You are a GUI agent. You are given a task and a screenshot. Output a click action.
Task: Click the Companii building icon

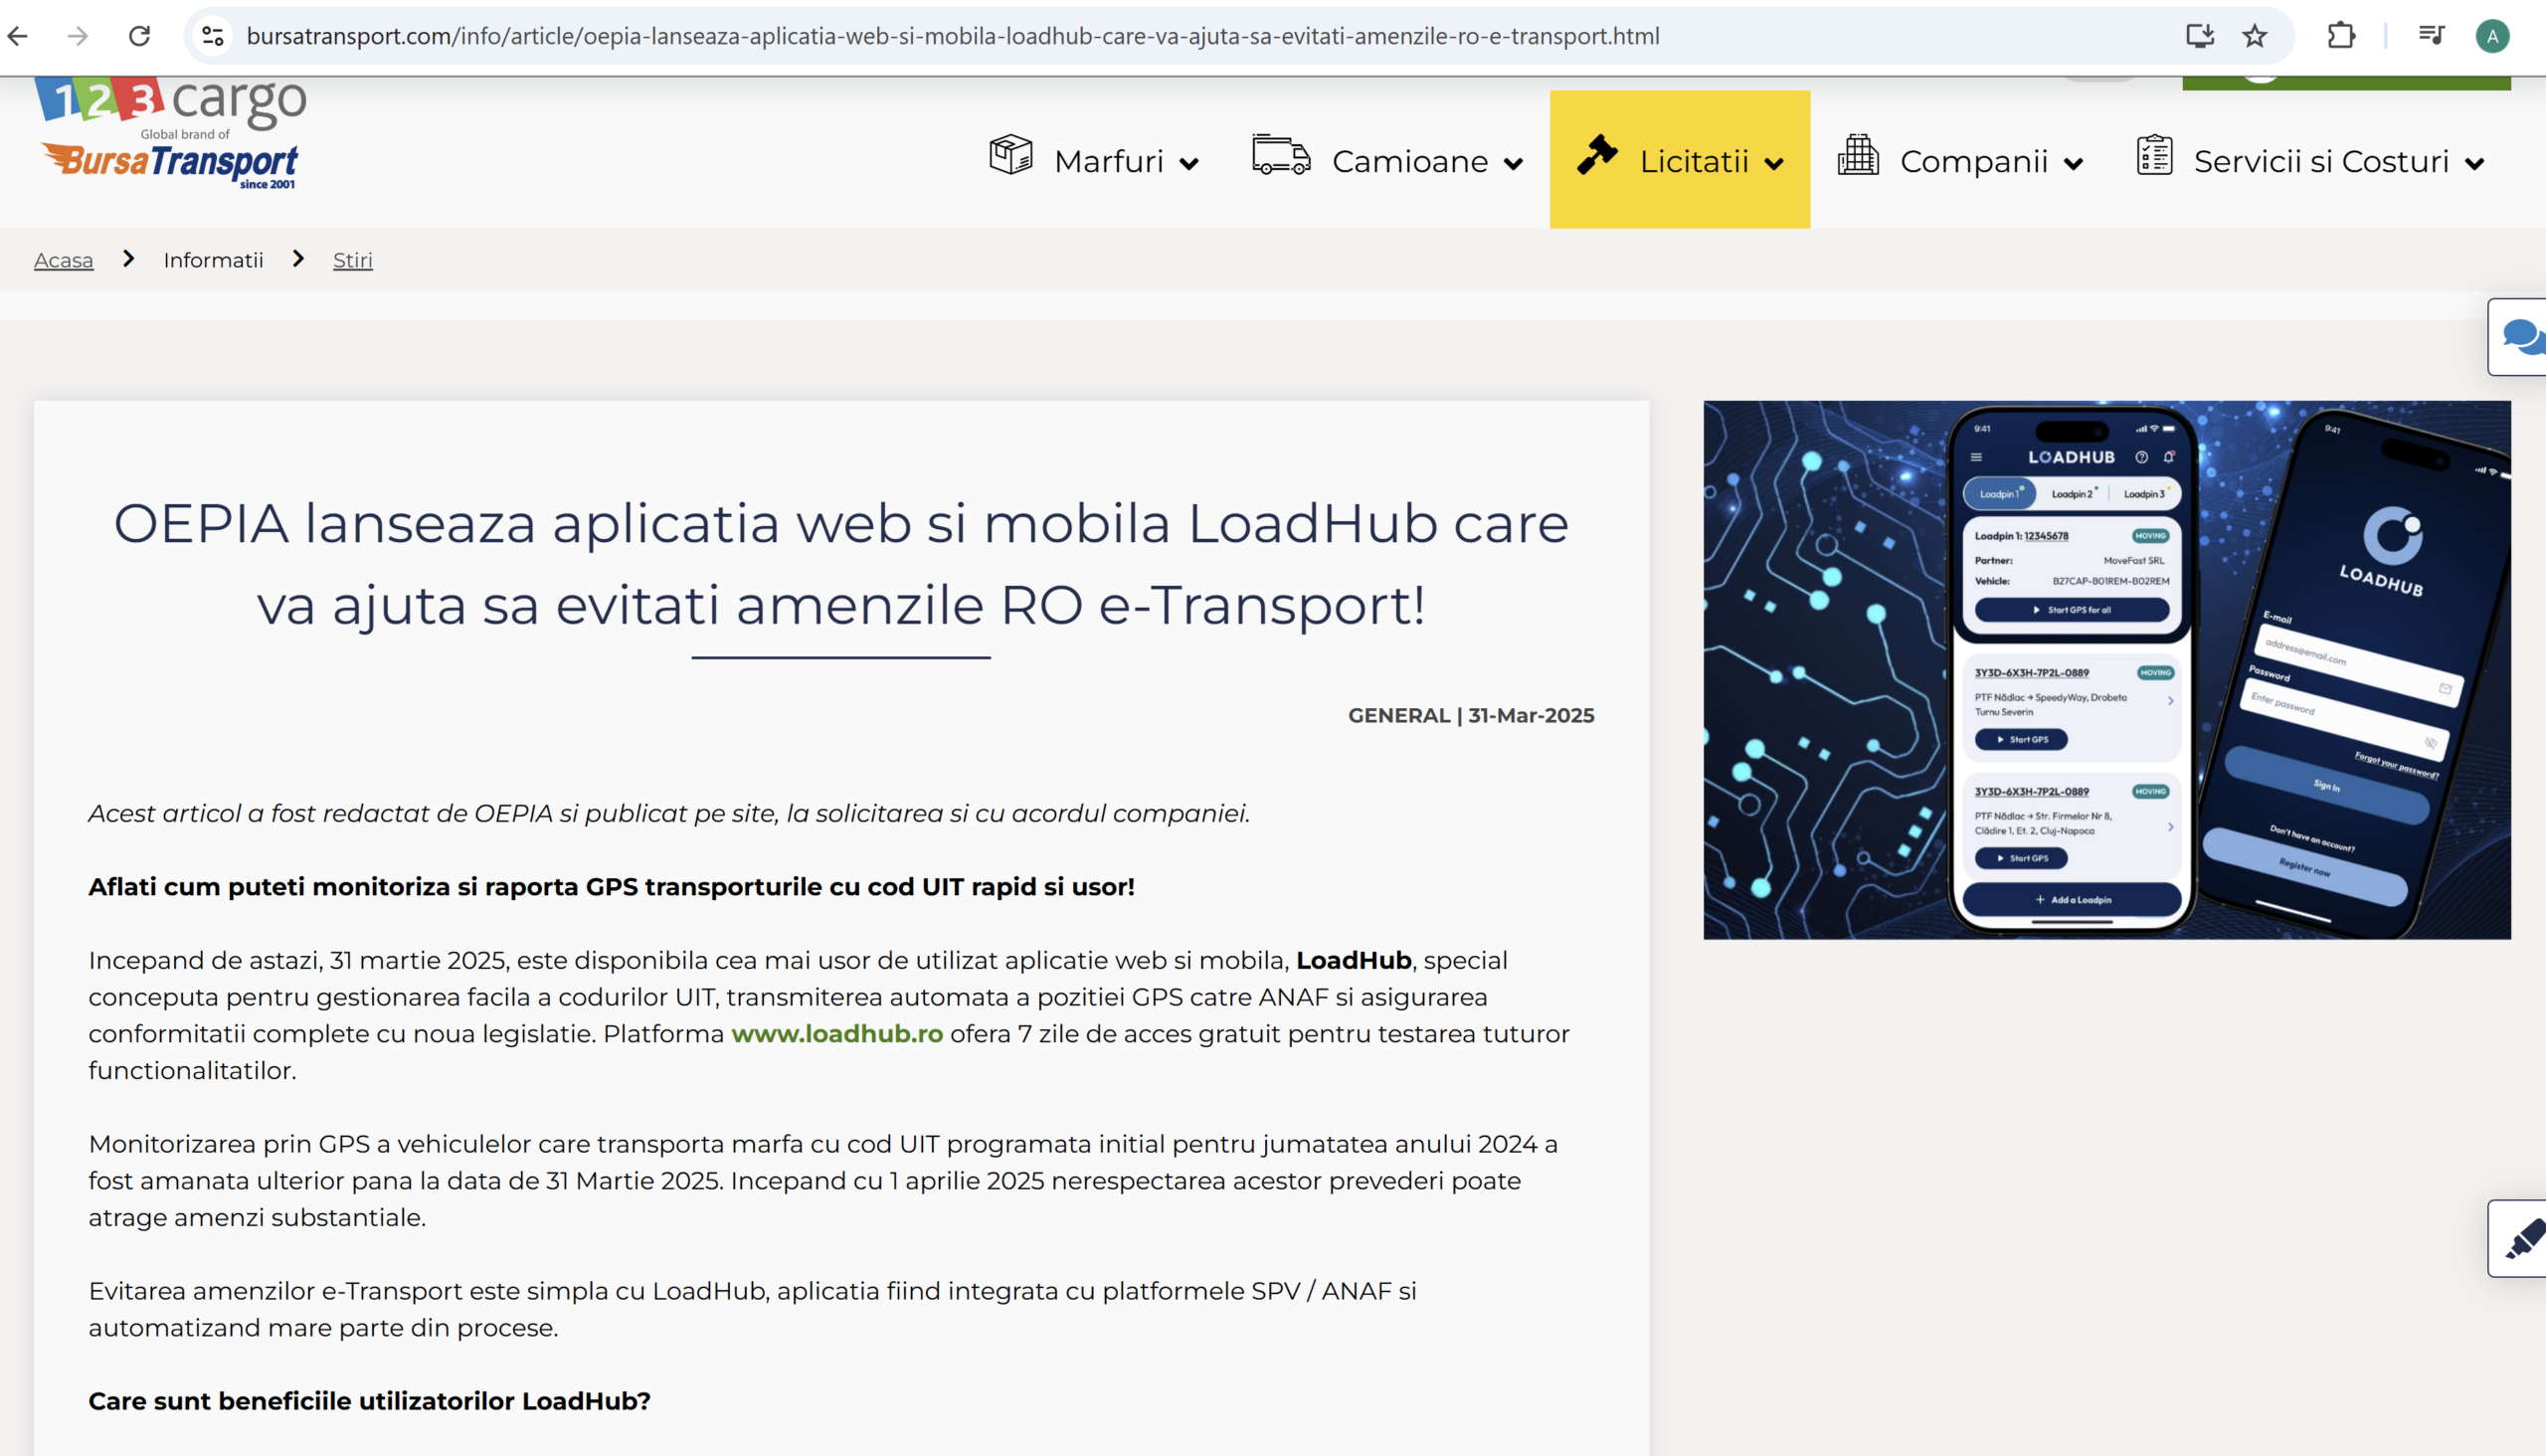point(1858,158)
